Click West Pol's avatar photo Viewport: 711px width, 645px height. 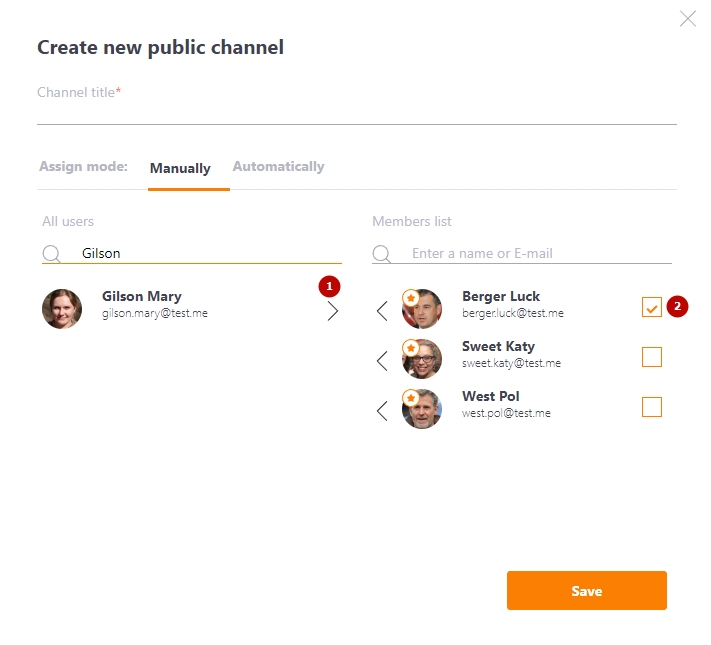point(422,409)
